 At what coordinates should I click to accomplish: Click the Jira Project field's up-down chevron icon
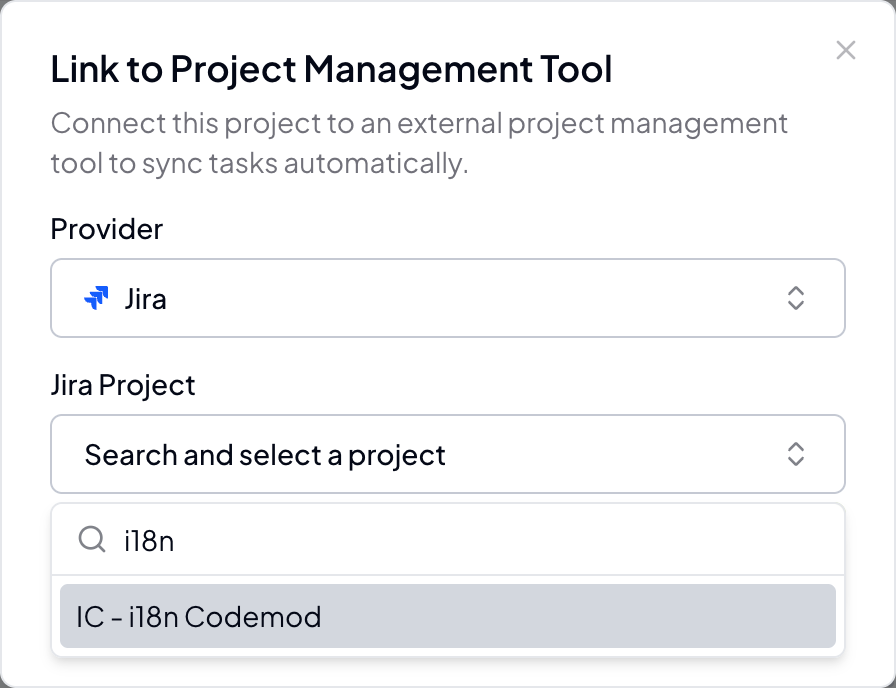coord(796,454)
